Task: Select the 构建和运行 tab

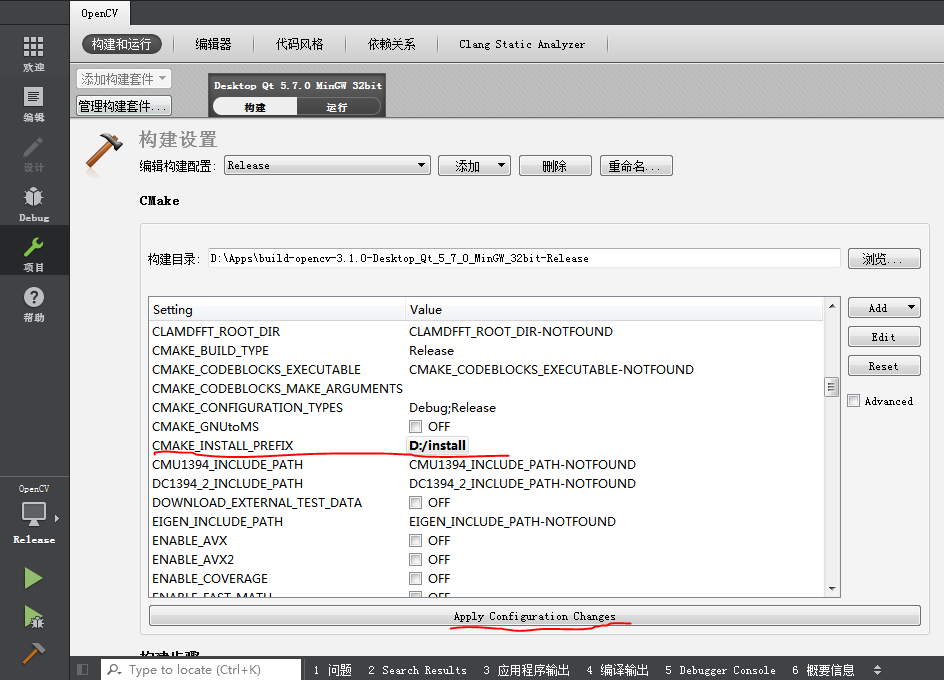Action: (x=122, y=44)
